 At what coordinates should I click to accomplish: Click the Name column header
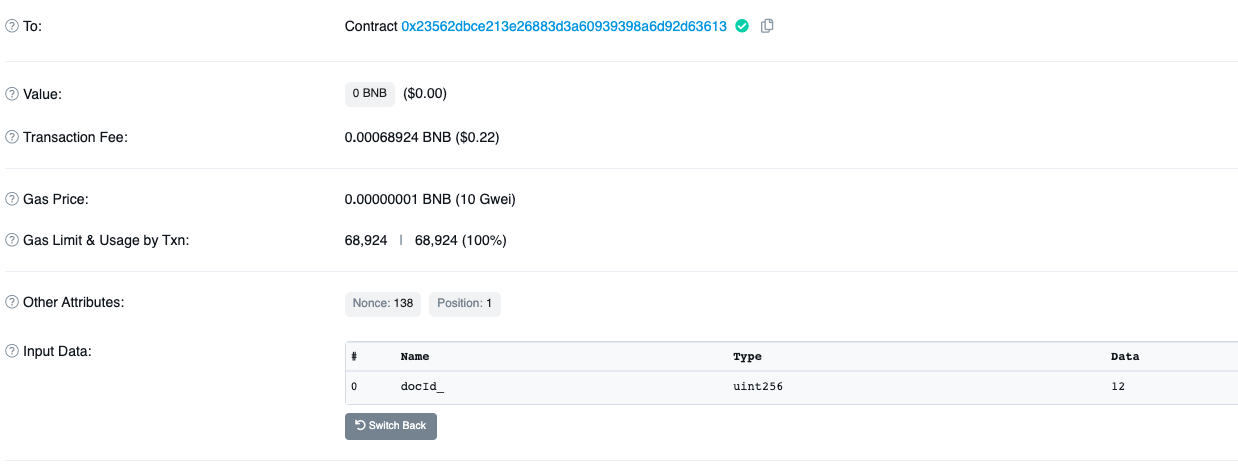415,356
